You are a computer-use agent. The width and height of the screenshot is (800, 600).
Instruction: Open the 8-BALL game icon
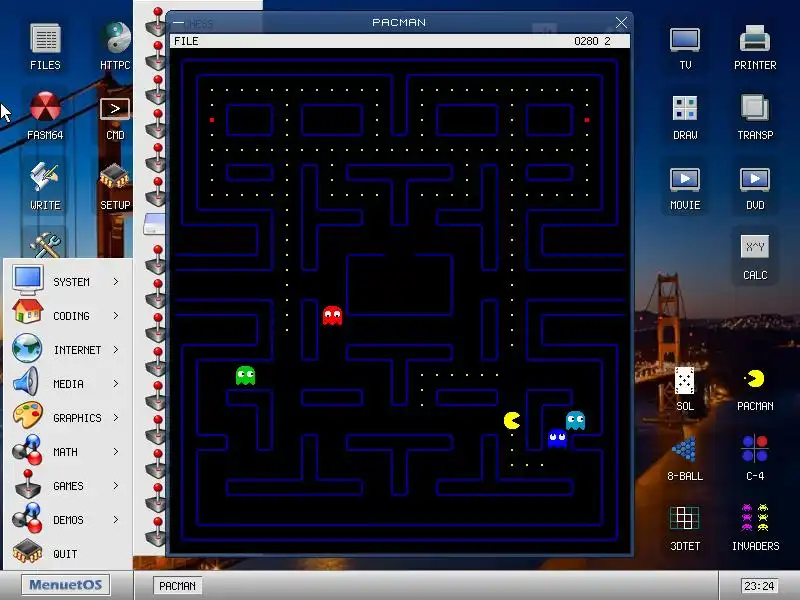click(x=685, y=459)
